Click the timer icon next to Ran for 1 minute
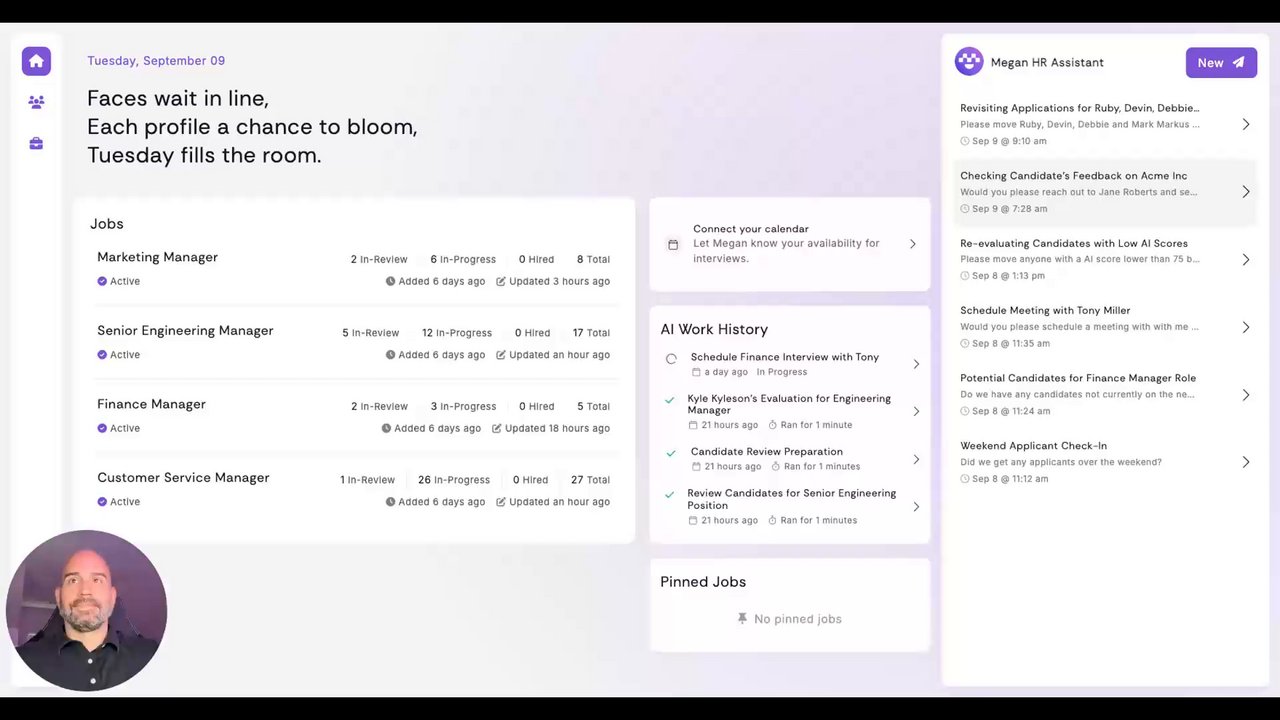 (772, 425)
